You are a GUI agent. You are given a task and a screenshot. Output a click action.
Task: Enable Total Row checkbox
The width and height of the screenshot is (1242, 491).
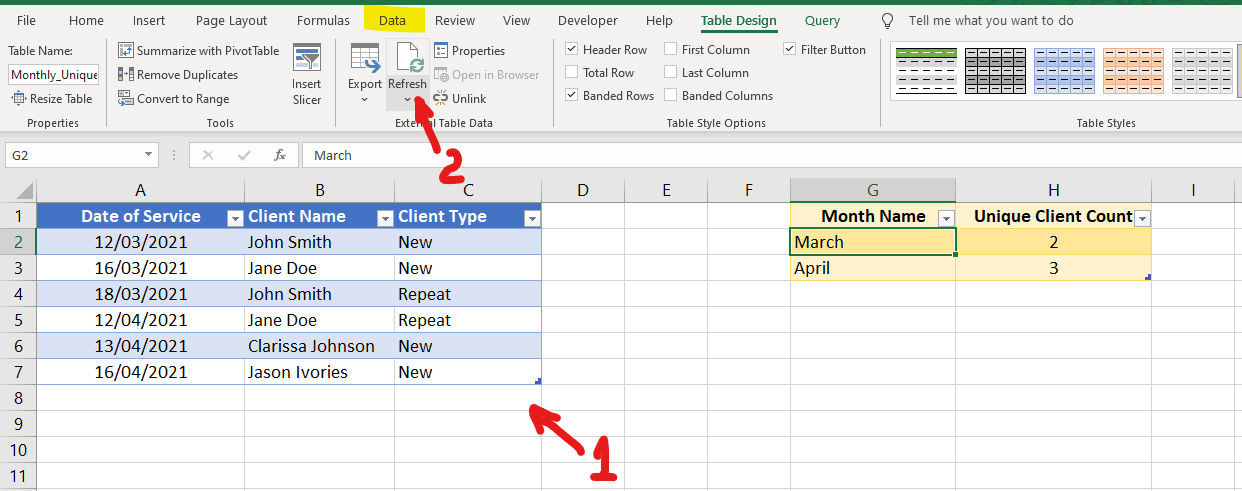point(571,72)
